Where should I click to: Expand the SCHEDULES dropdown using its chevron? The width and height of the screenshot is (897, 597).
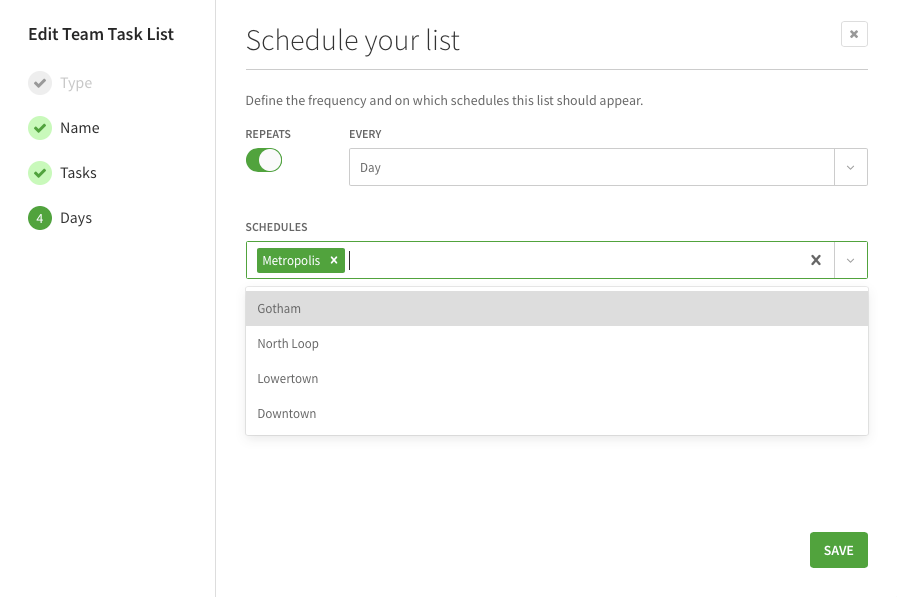click(851, 260)
